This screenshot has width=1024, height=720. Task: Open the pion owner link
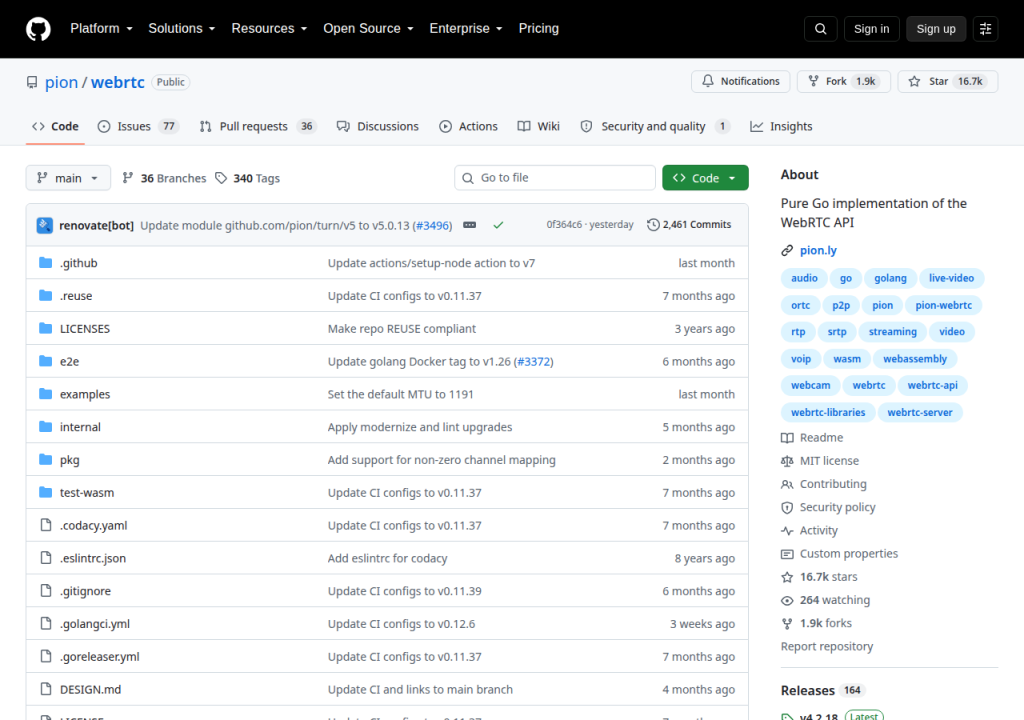pyautogui.click(x=61, y=82)
